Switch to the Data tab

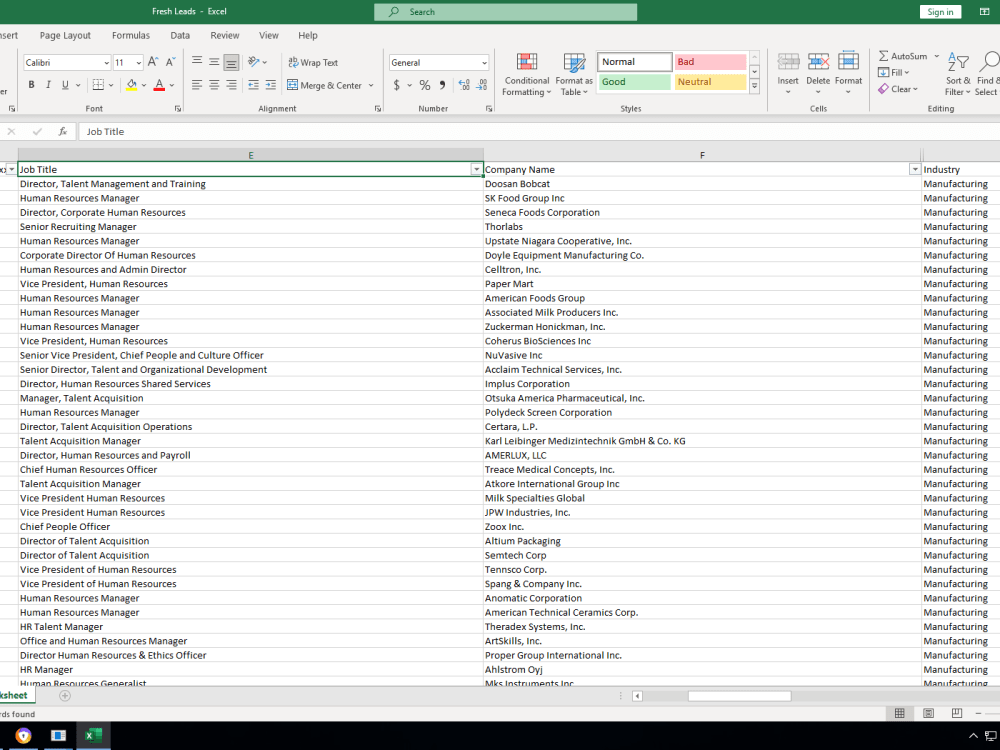click(180, 36)
